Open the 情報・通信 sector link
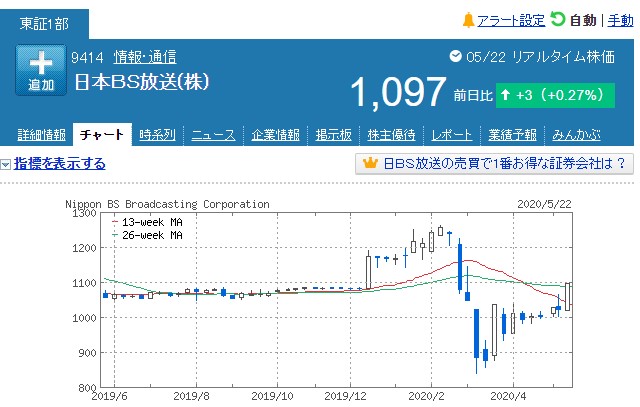 click(x=145, y=57)
